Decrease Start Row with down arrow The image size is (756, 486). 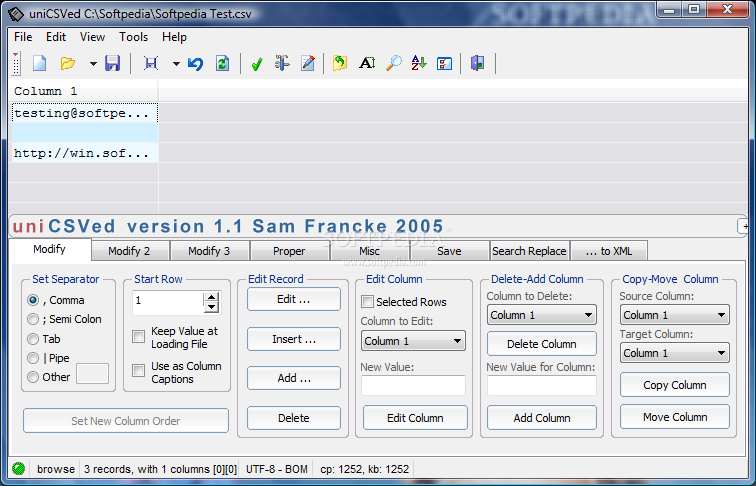tap(211, 307)
